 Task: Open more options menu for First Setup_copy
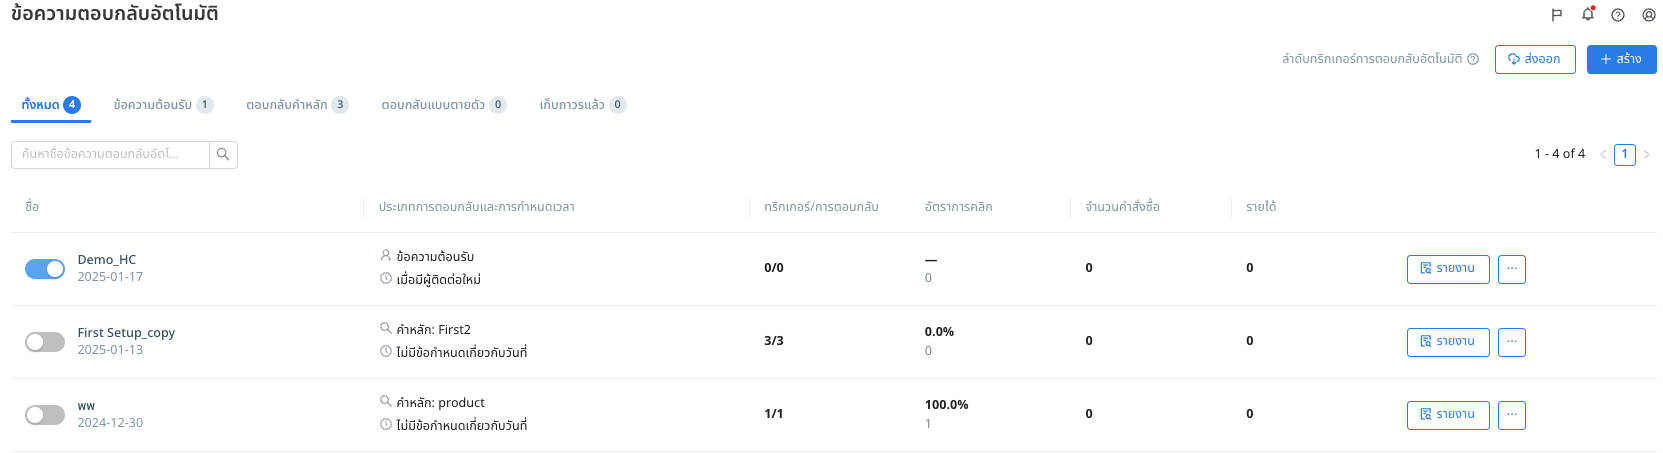pyautogui.click(x=1512, y=342)
